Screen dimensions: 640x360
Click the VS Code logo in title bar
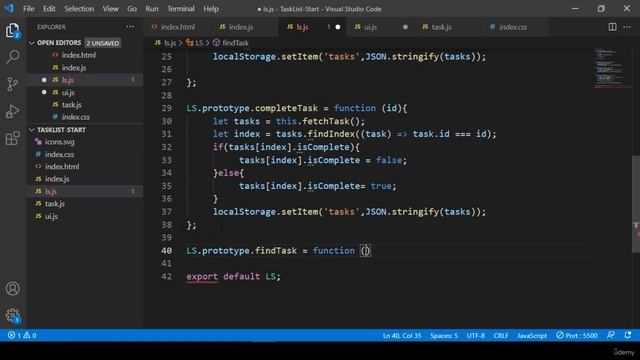(x=9, y=8)
